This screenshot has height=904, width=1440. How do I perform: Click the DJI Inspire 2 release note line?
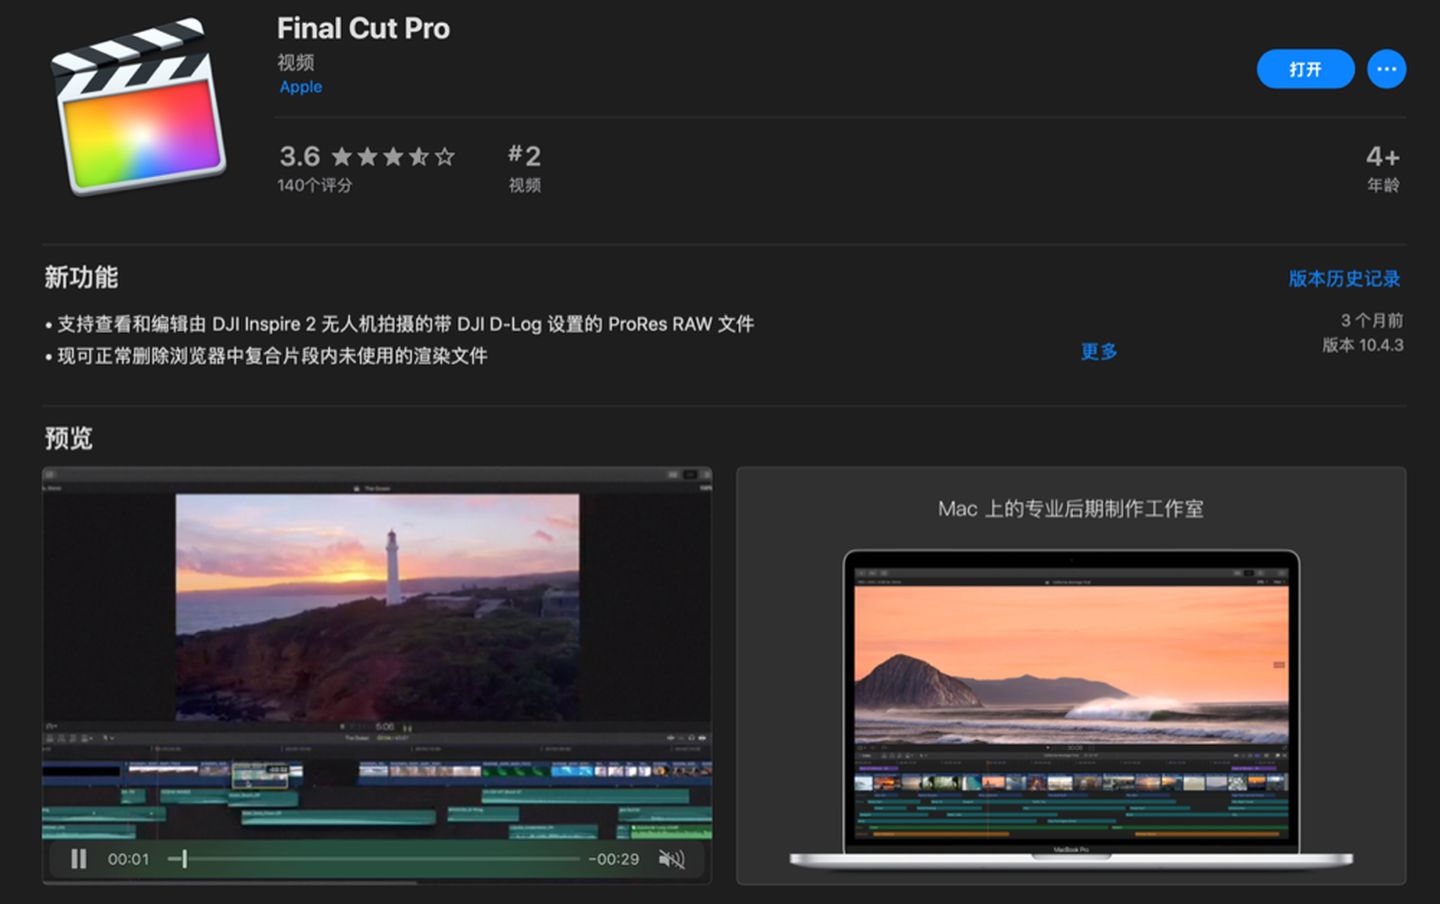tap(400, 324)
